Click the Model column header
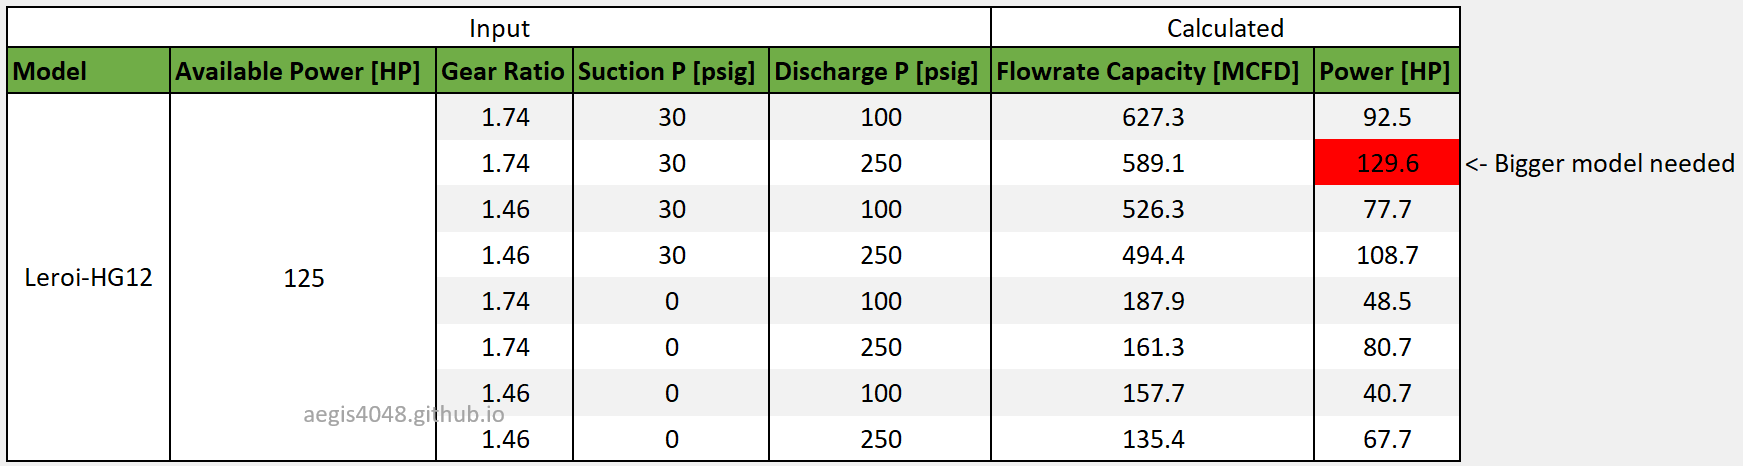Screen dimensions: 1743x466 point(89,71)
